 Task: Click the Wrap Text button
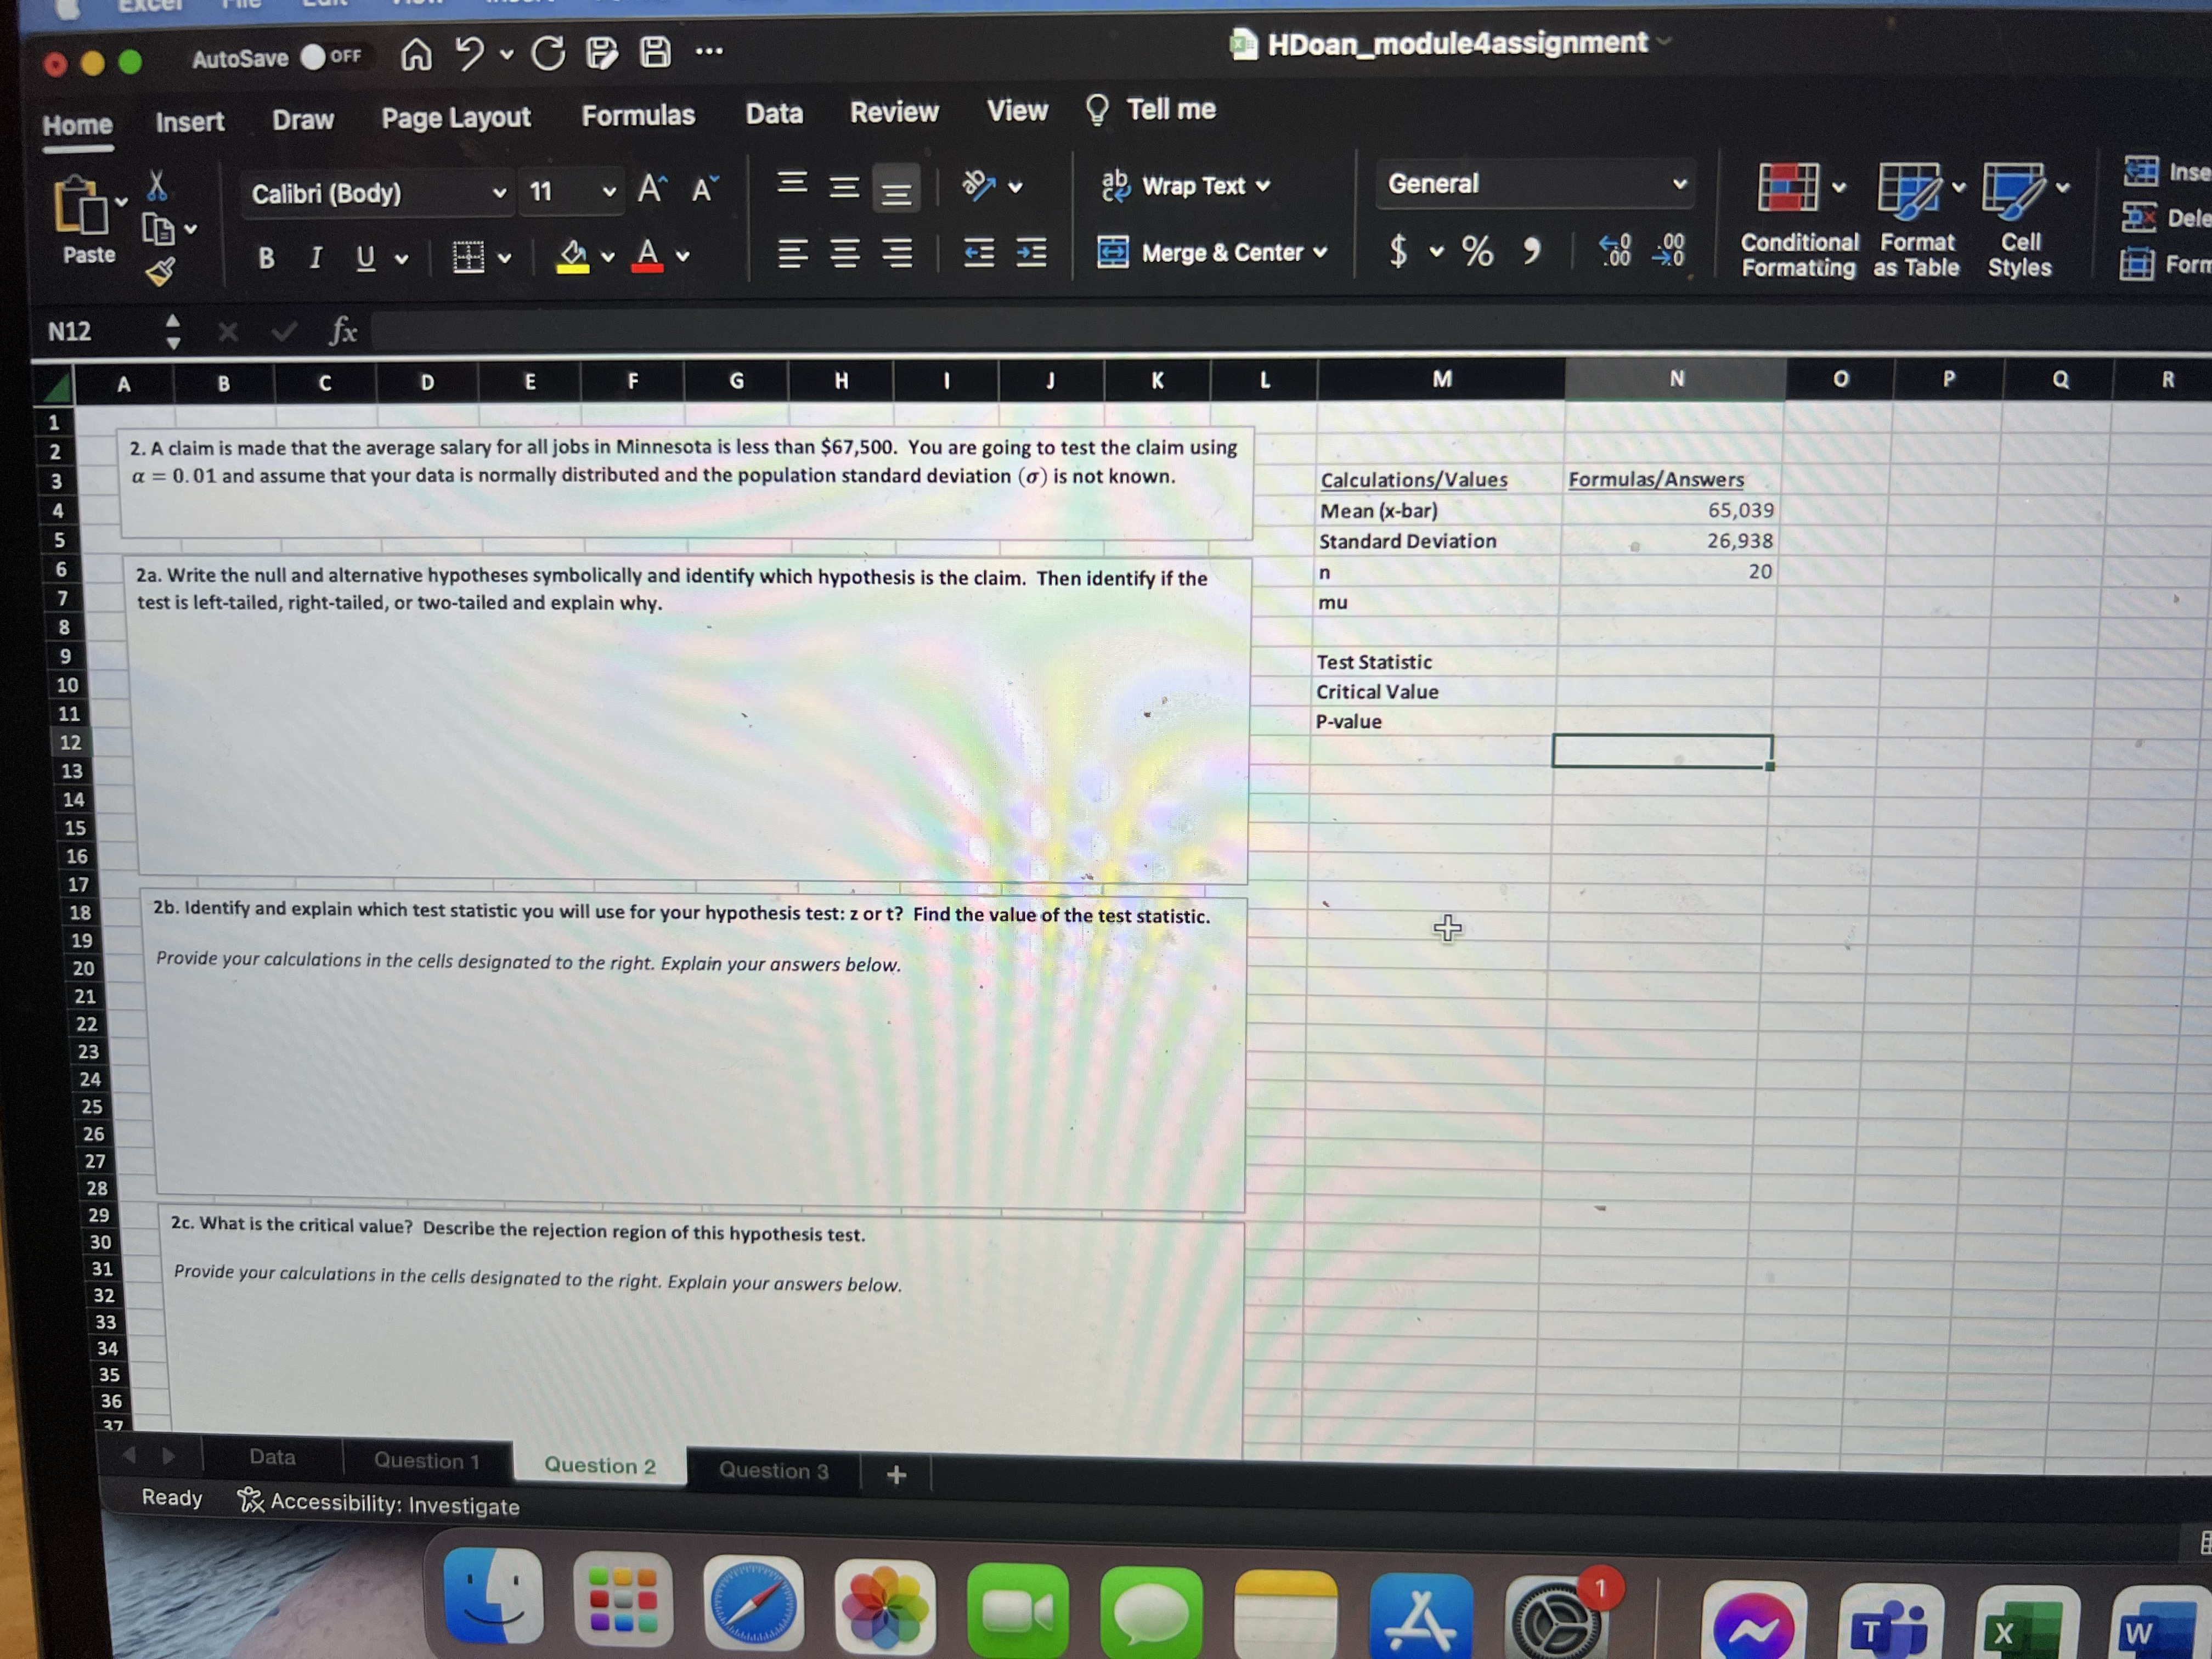click(1184, 186)
